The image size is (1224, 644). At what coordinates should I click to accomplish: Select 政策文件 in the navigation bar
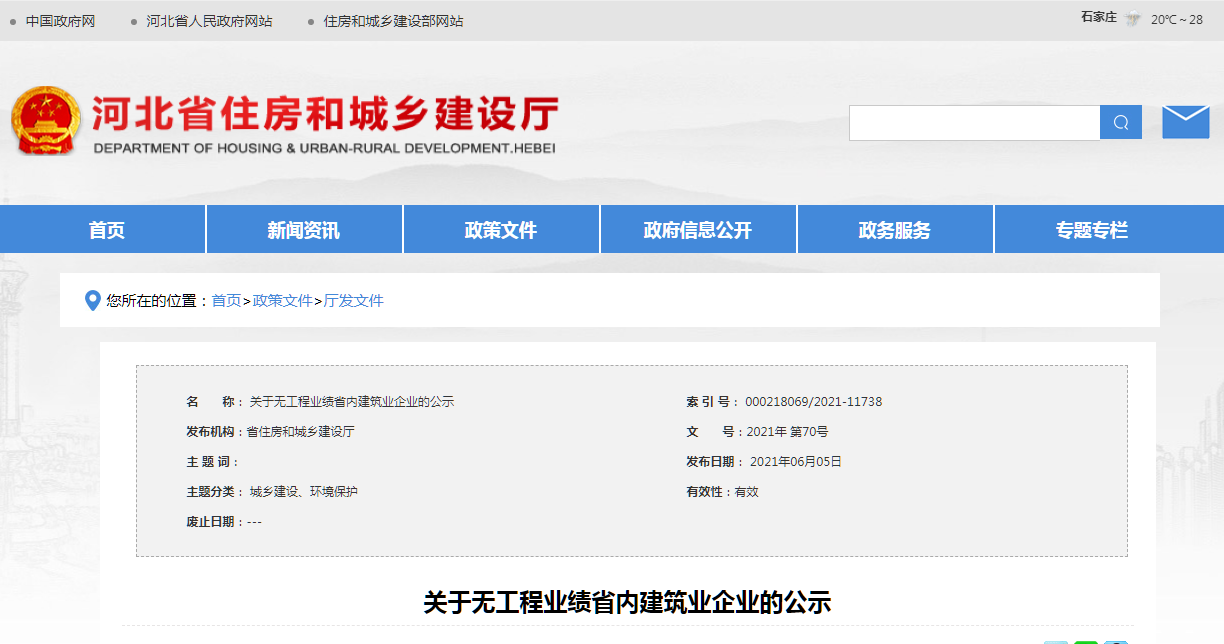(x=500, y=230)
